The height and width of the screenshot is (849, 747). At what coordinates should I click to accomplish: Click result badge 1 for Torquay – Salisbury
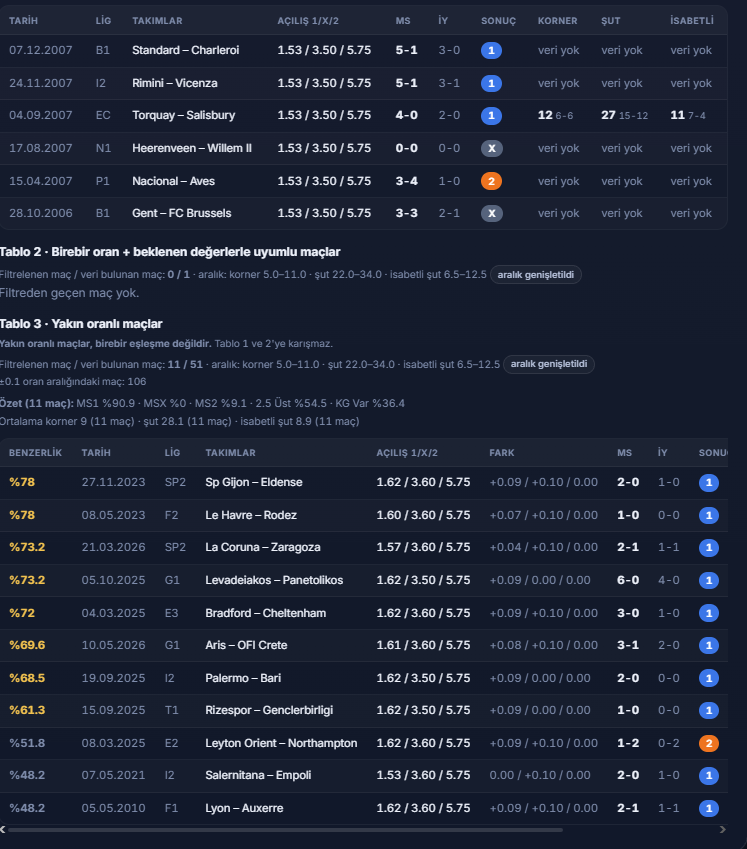[x=491, y=115]
